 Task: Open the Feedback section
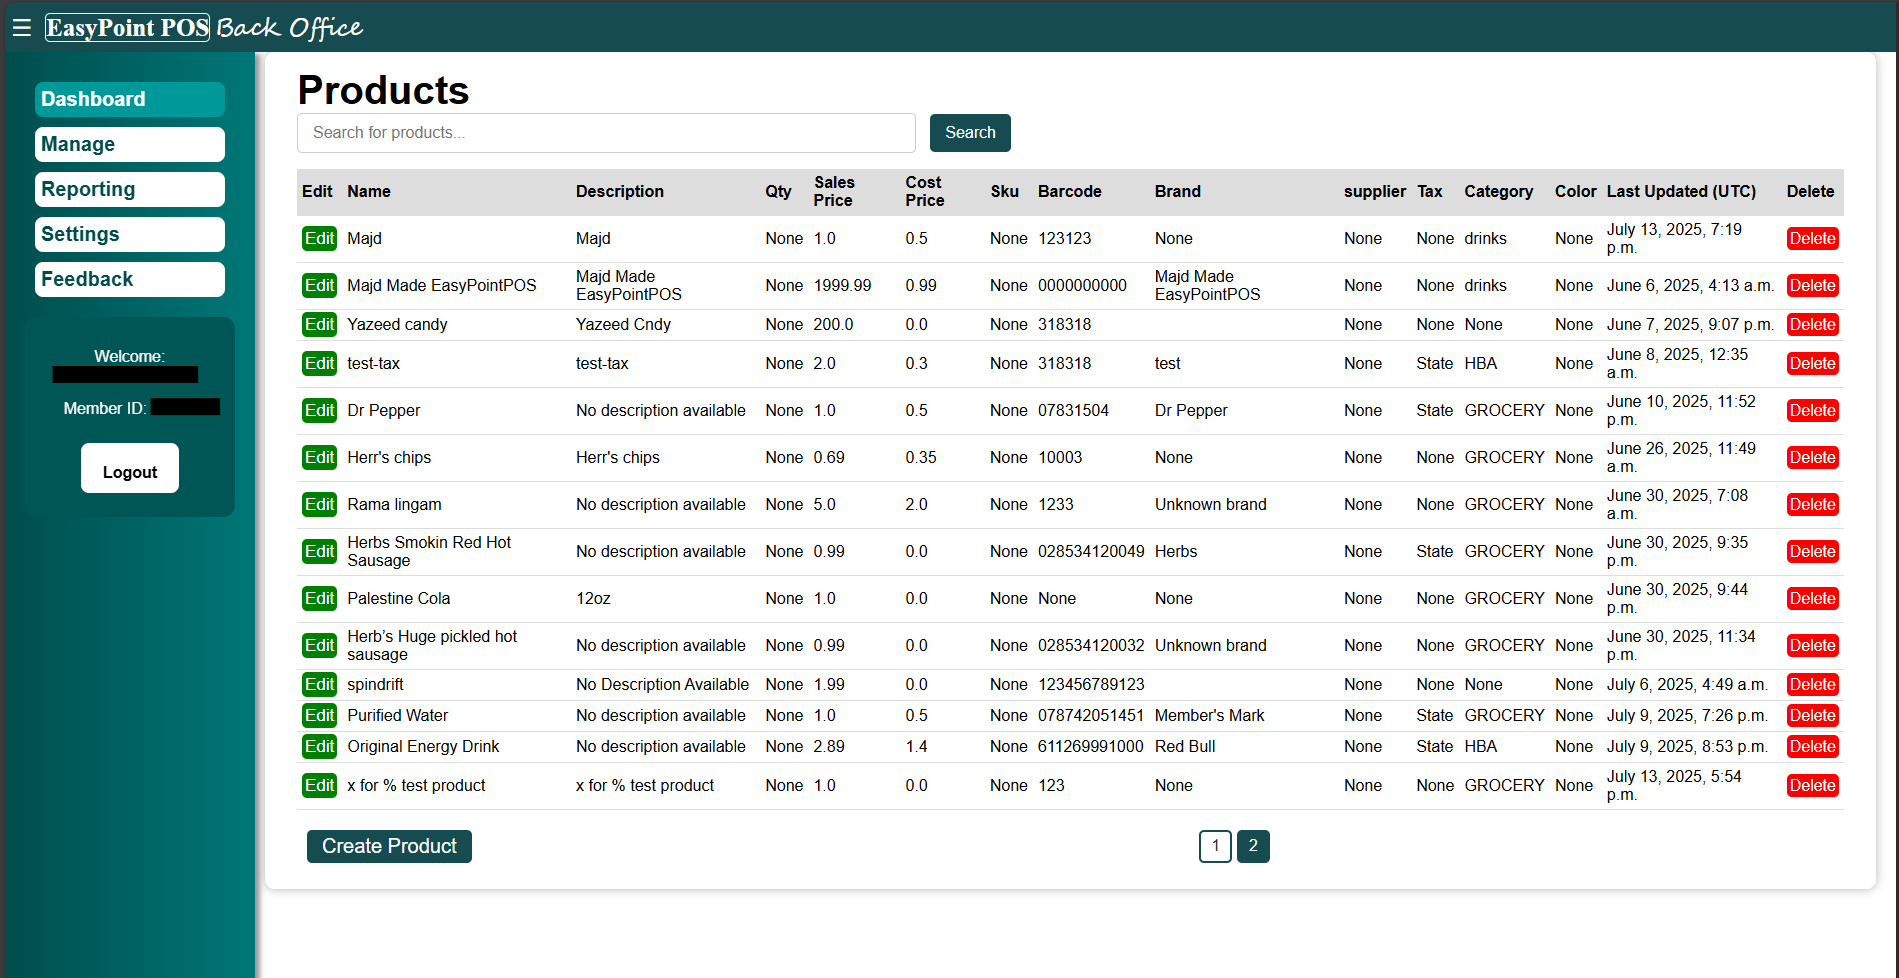point(129,279)
